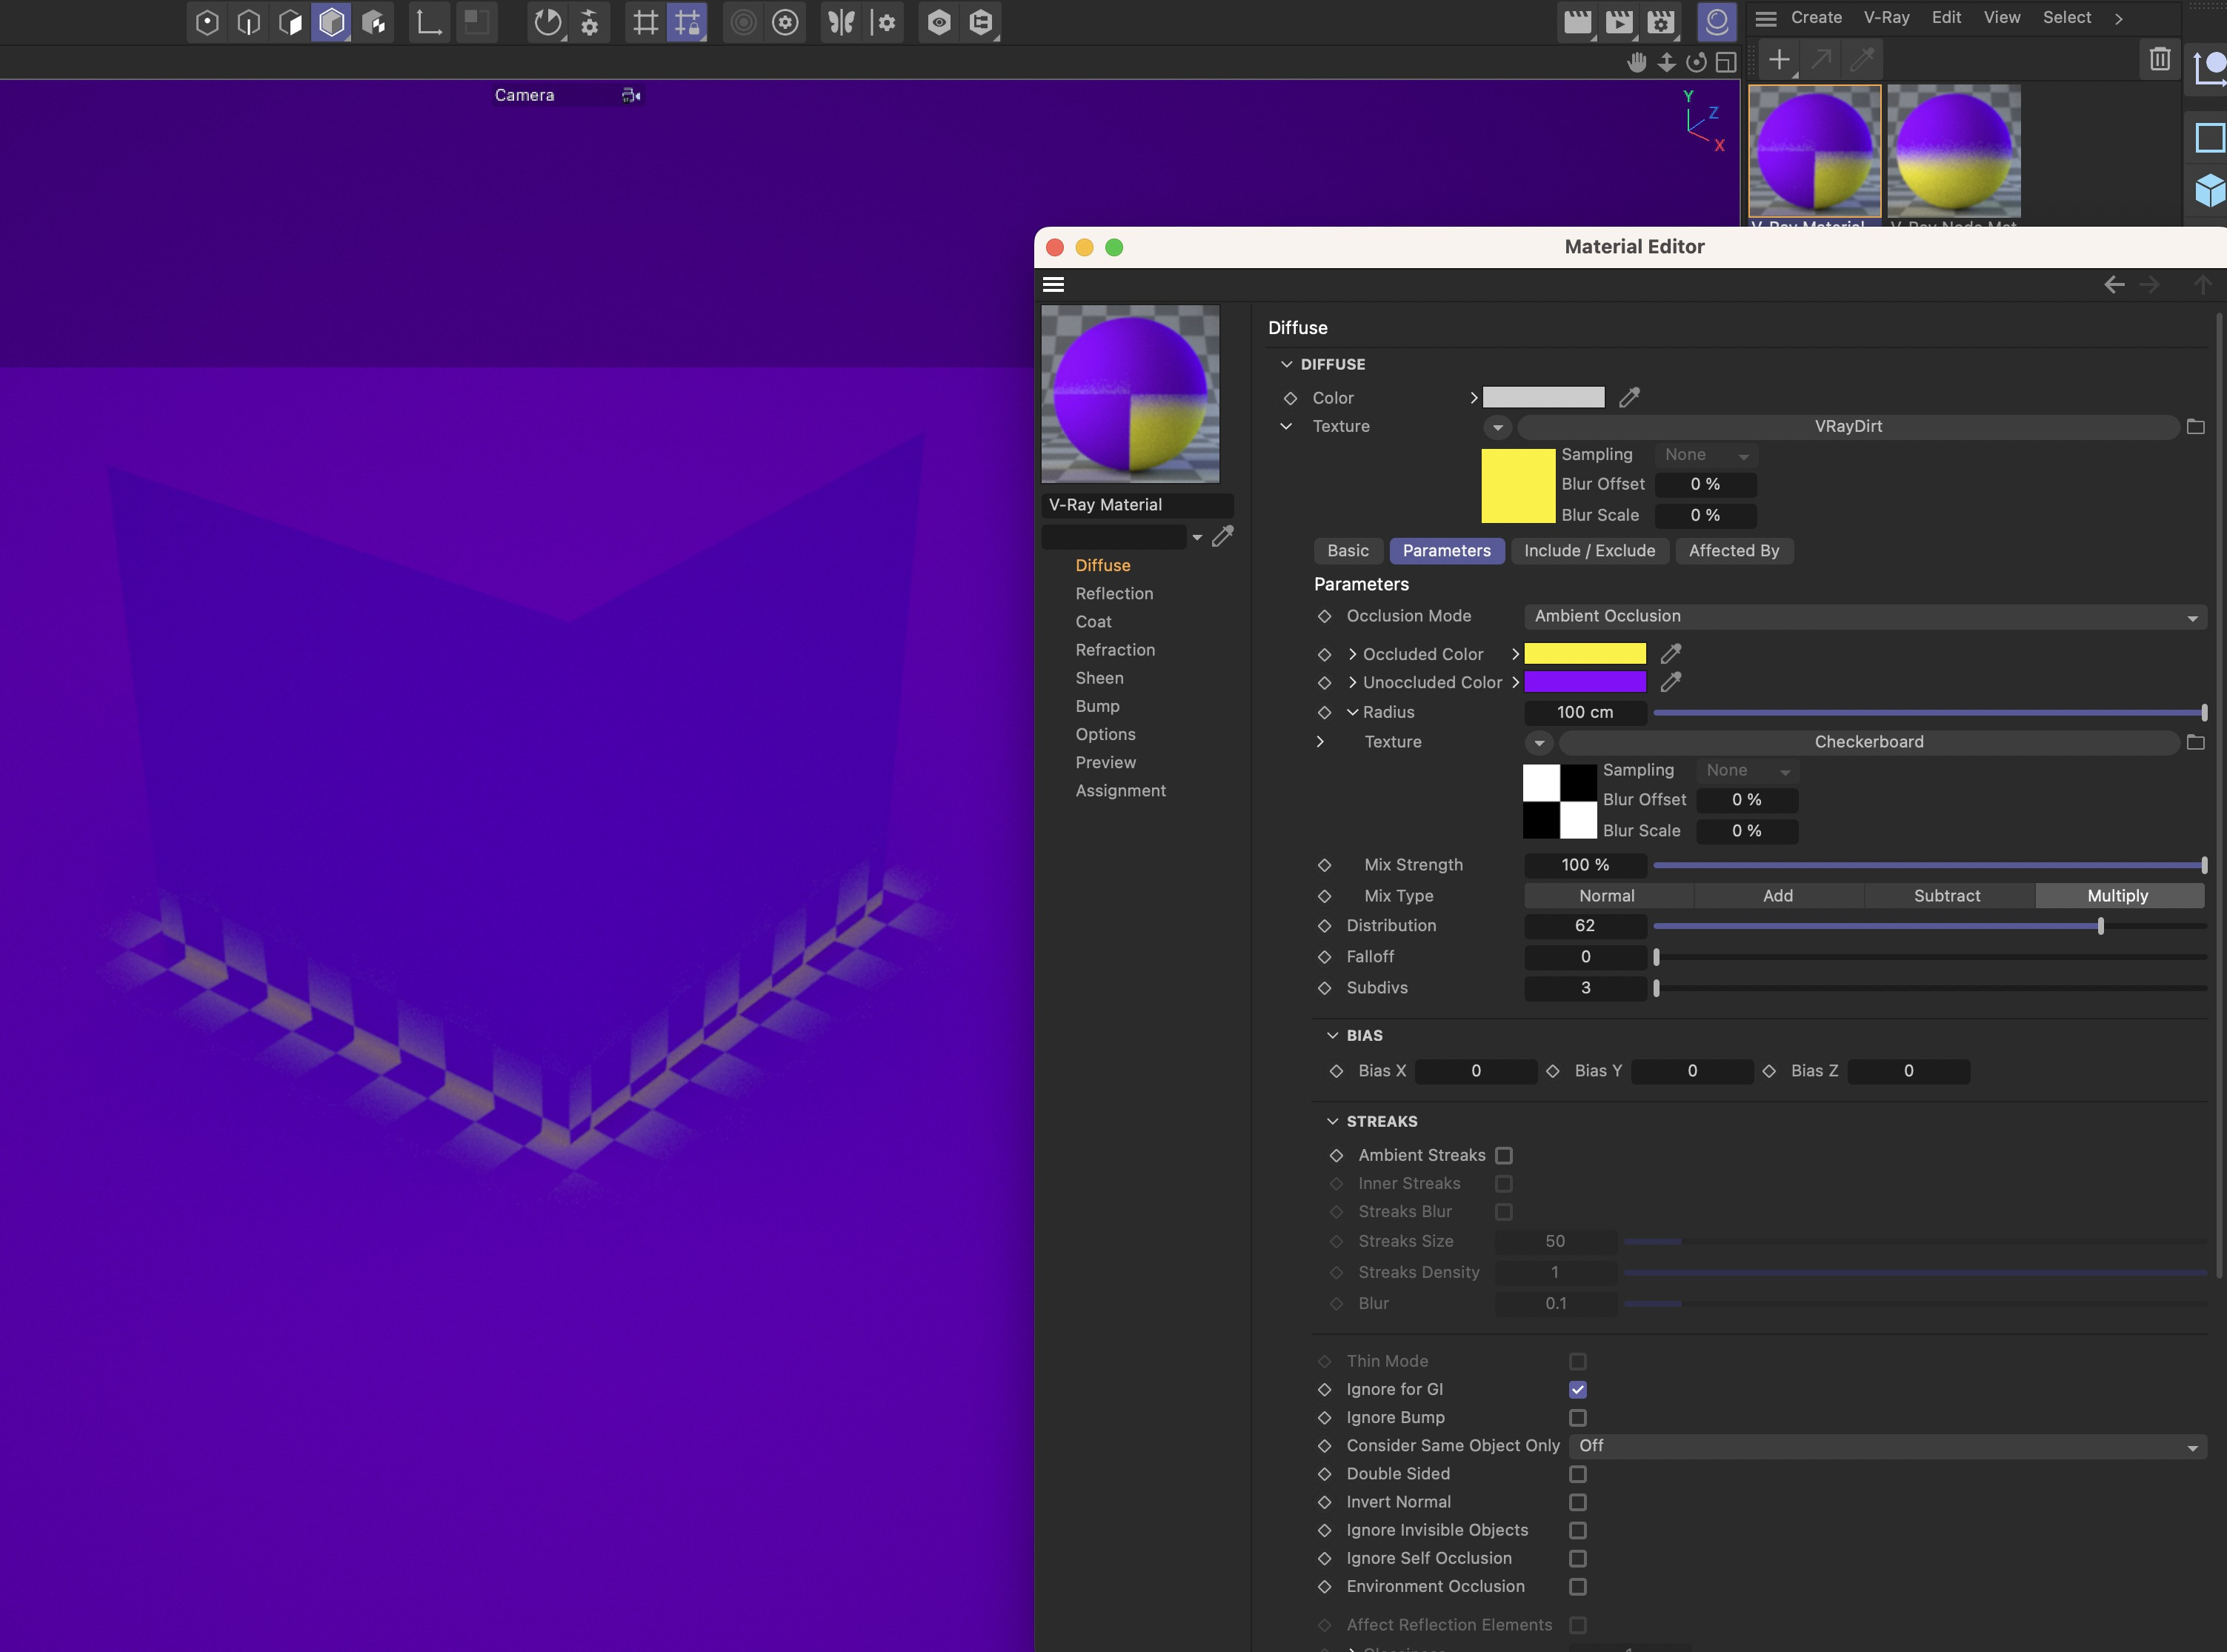Set Mix Type to Add
2227x1652 pixels.
click(x=1778, y=896)
